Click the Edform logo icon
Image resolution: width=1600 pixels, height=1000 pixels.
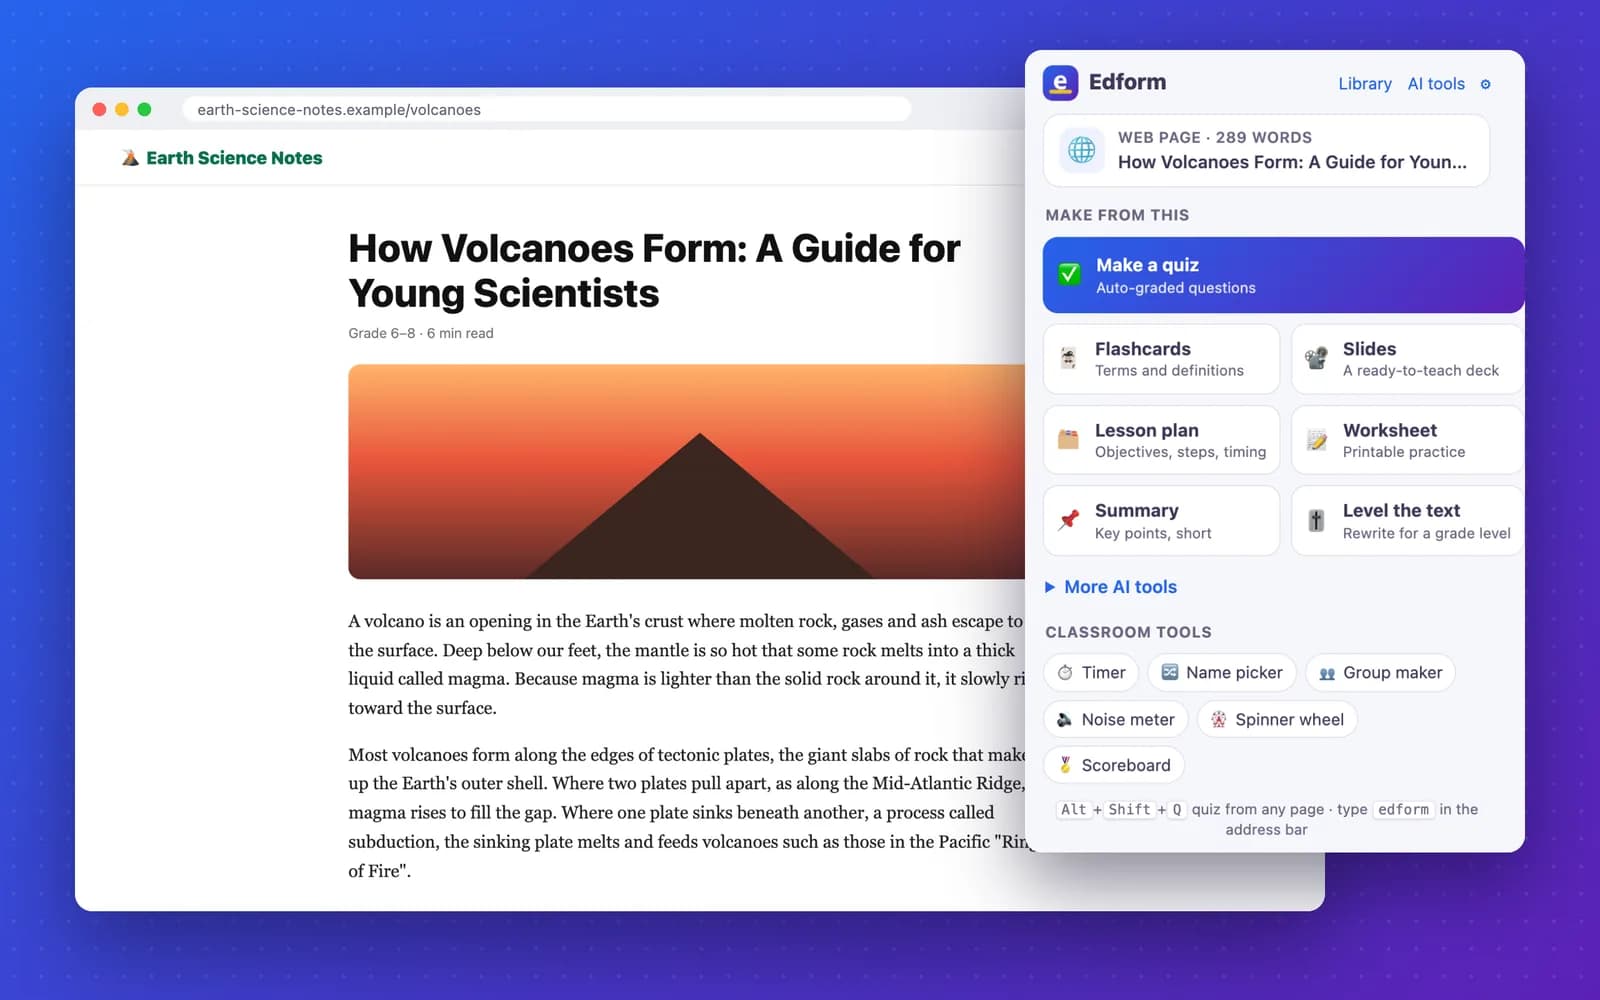(1060, 83)
